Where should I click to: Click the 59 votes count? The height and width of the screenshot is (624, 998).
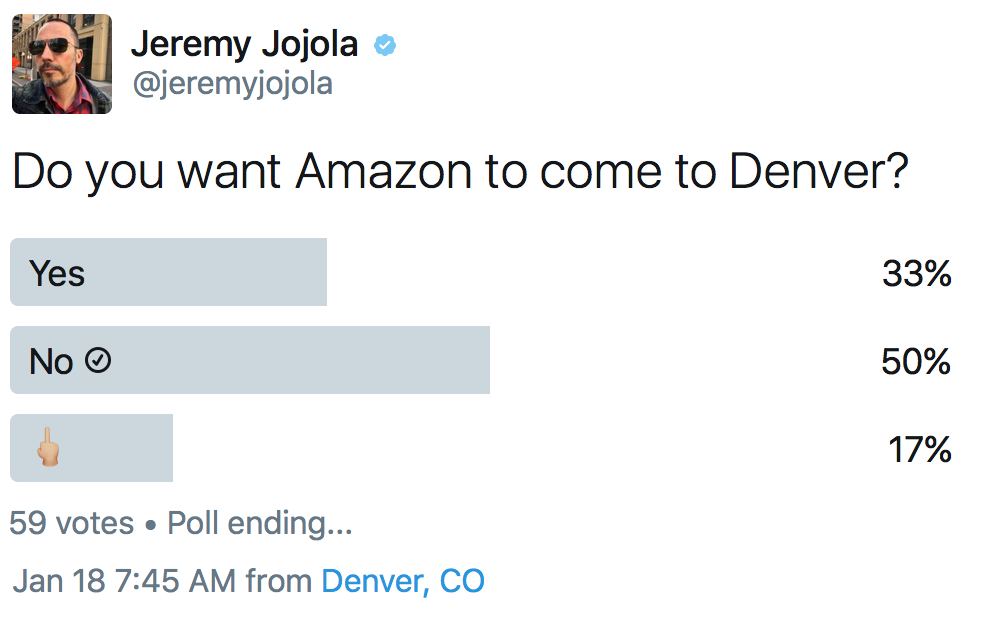71,523
